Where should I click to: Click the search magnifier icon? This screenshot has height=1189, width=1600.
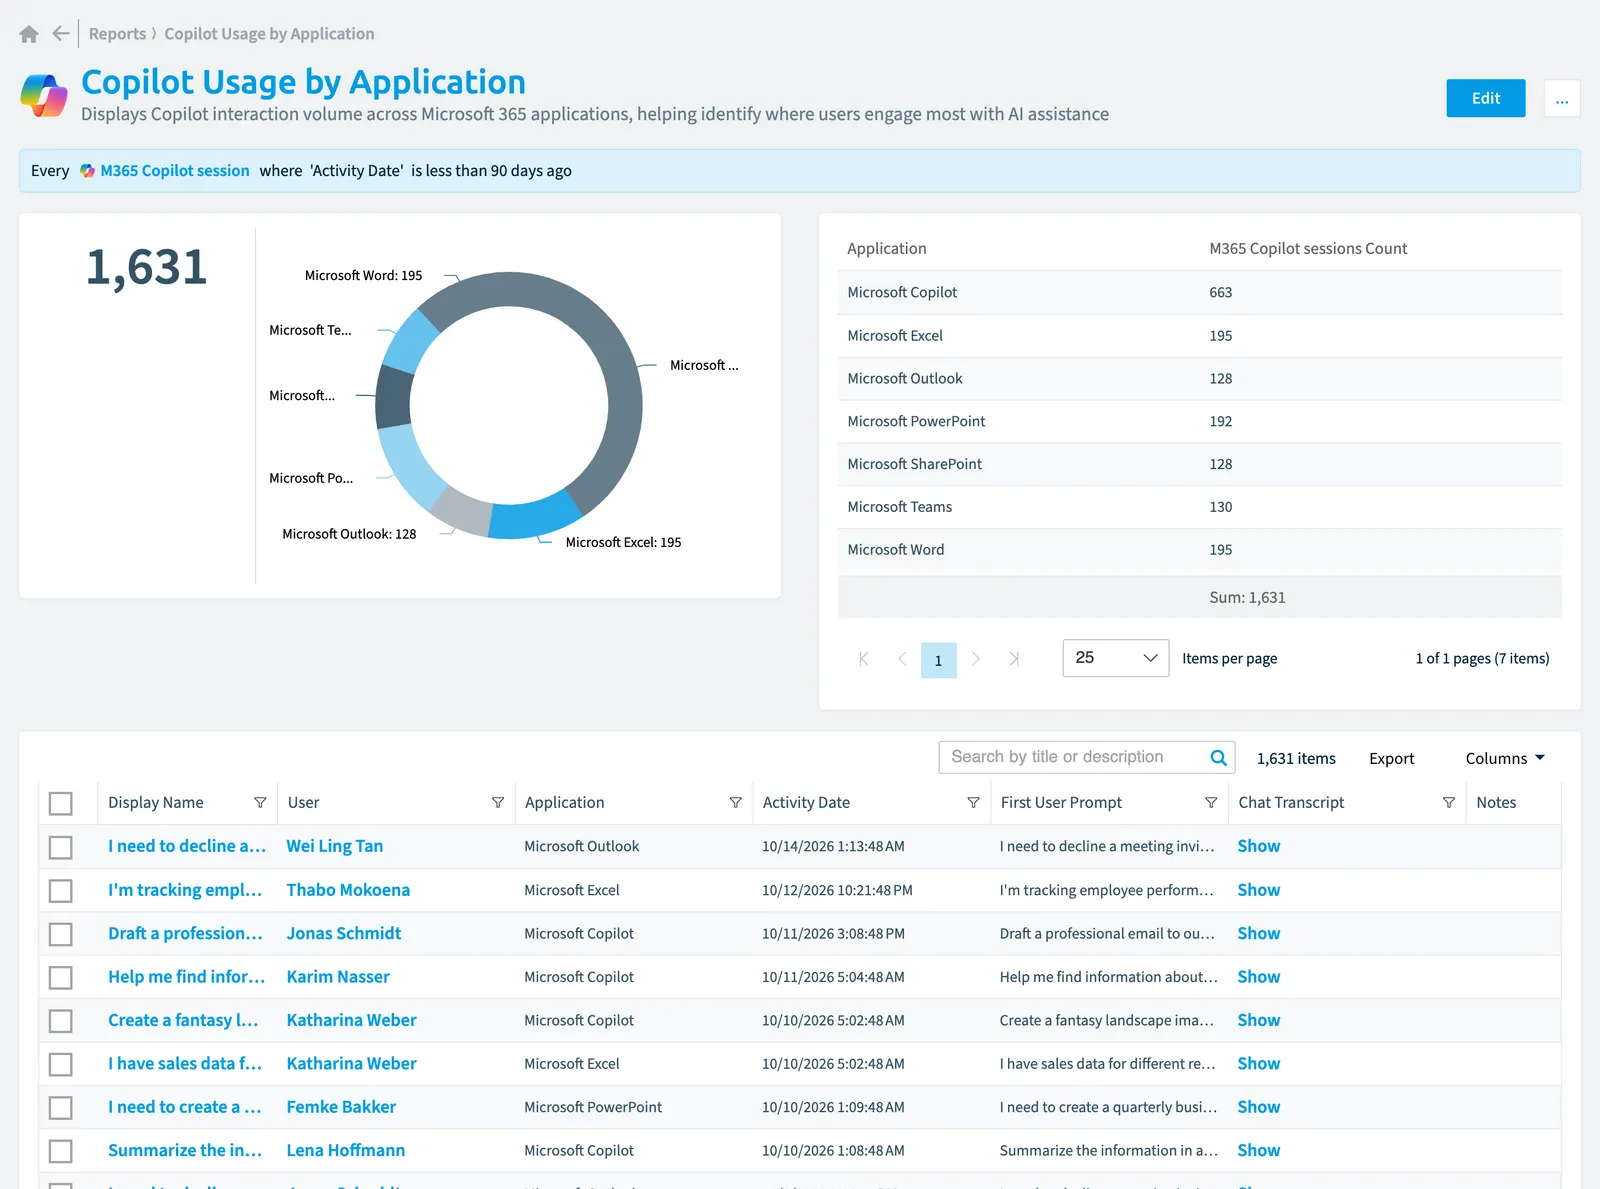1218,757
